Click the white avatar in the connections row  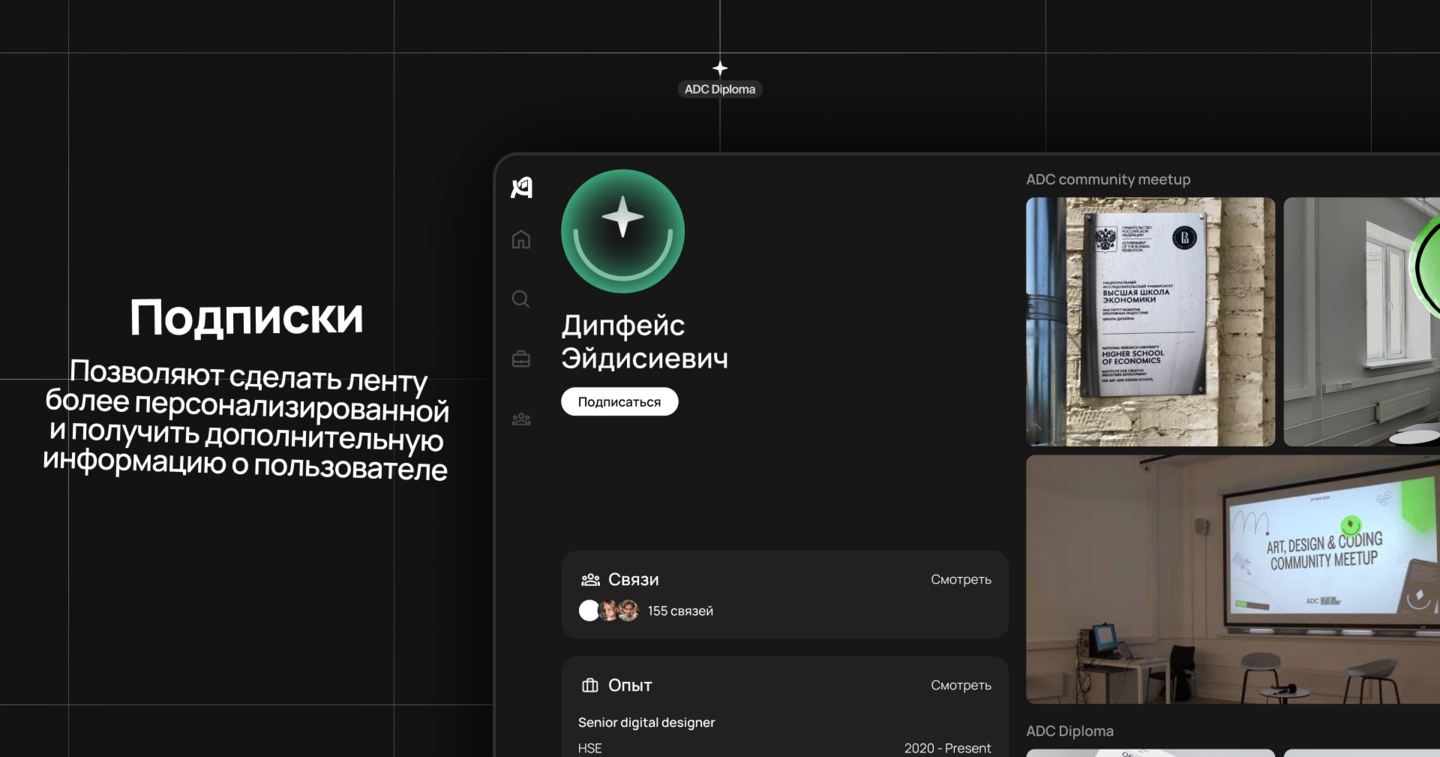[589, 610]
